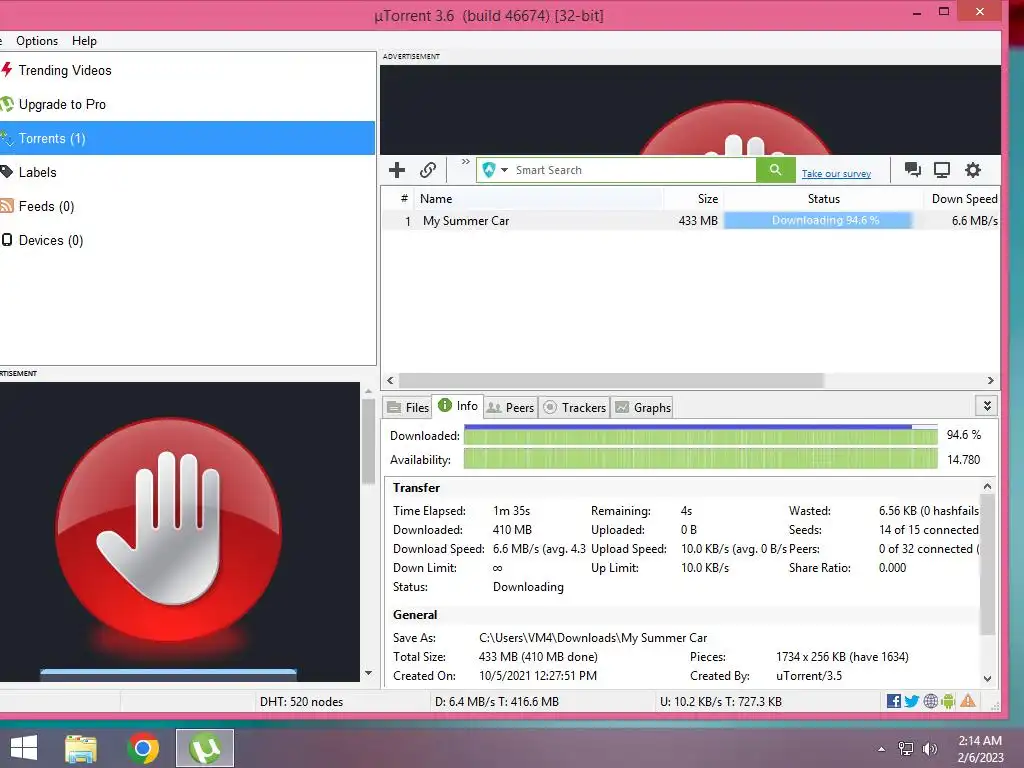Open the chat bubbles icon in the toolbar
The width and height of the screenshot is (1024, 768).
point(912,170)
